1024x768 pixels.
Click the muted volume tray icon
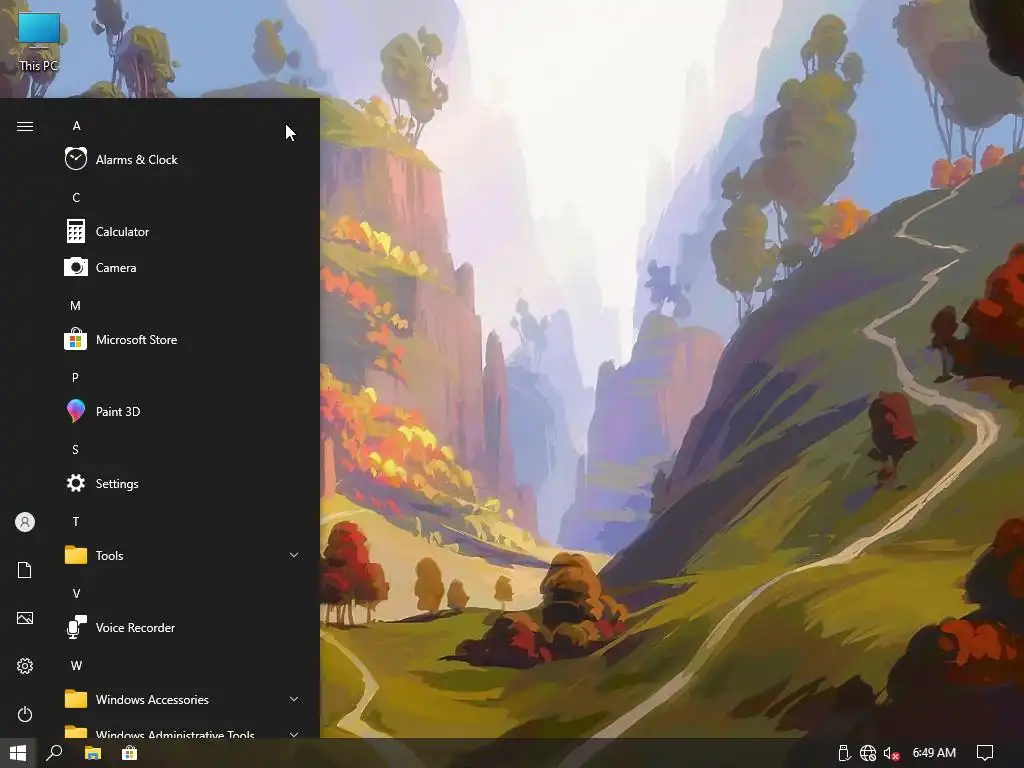[891, 753]
